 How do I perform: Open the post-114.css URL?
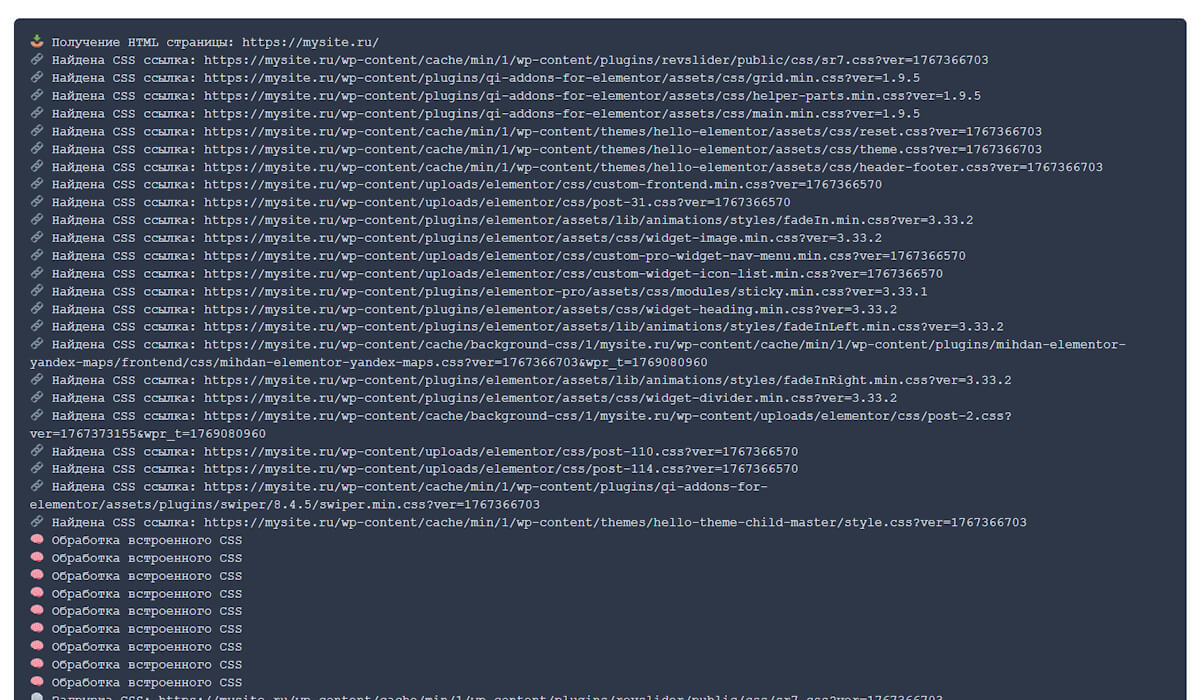(501, 469)
